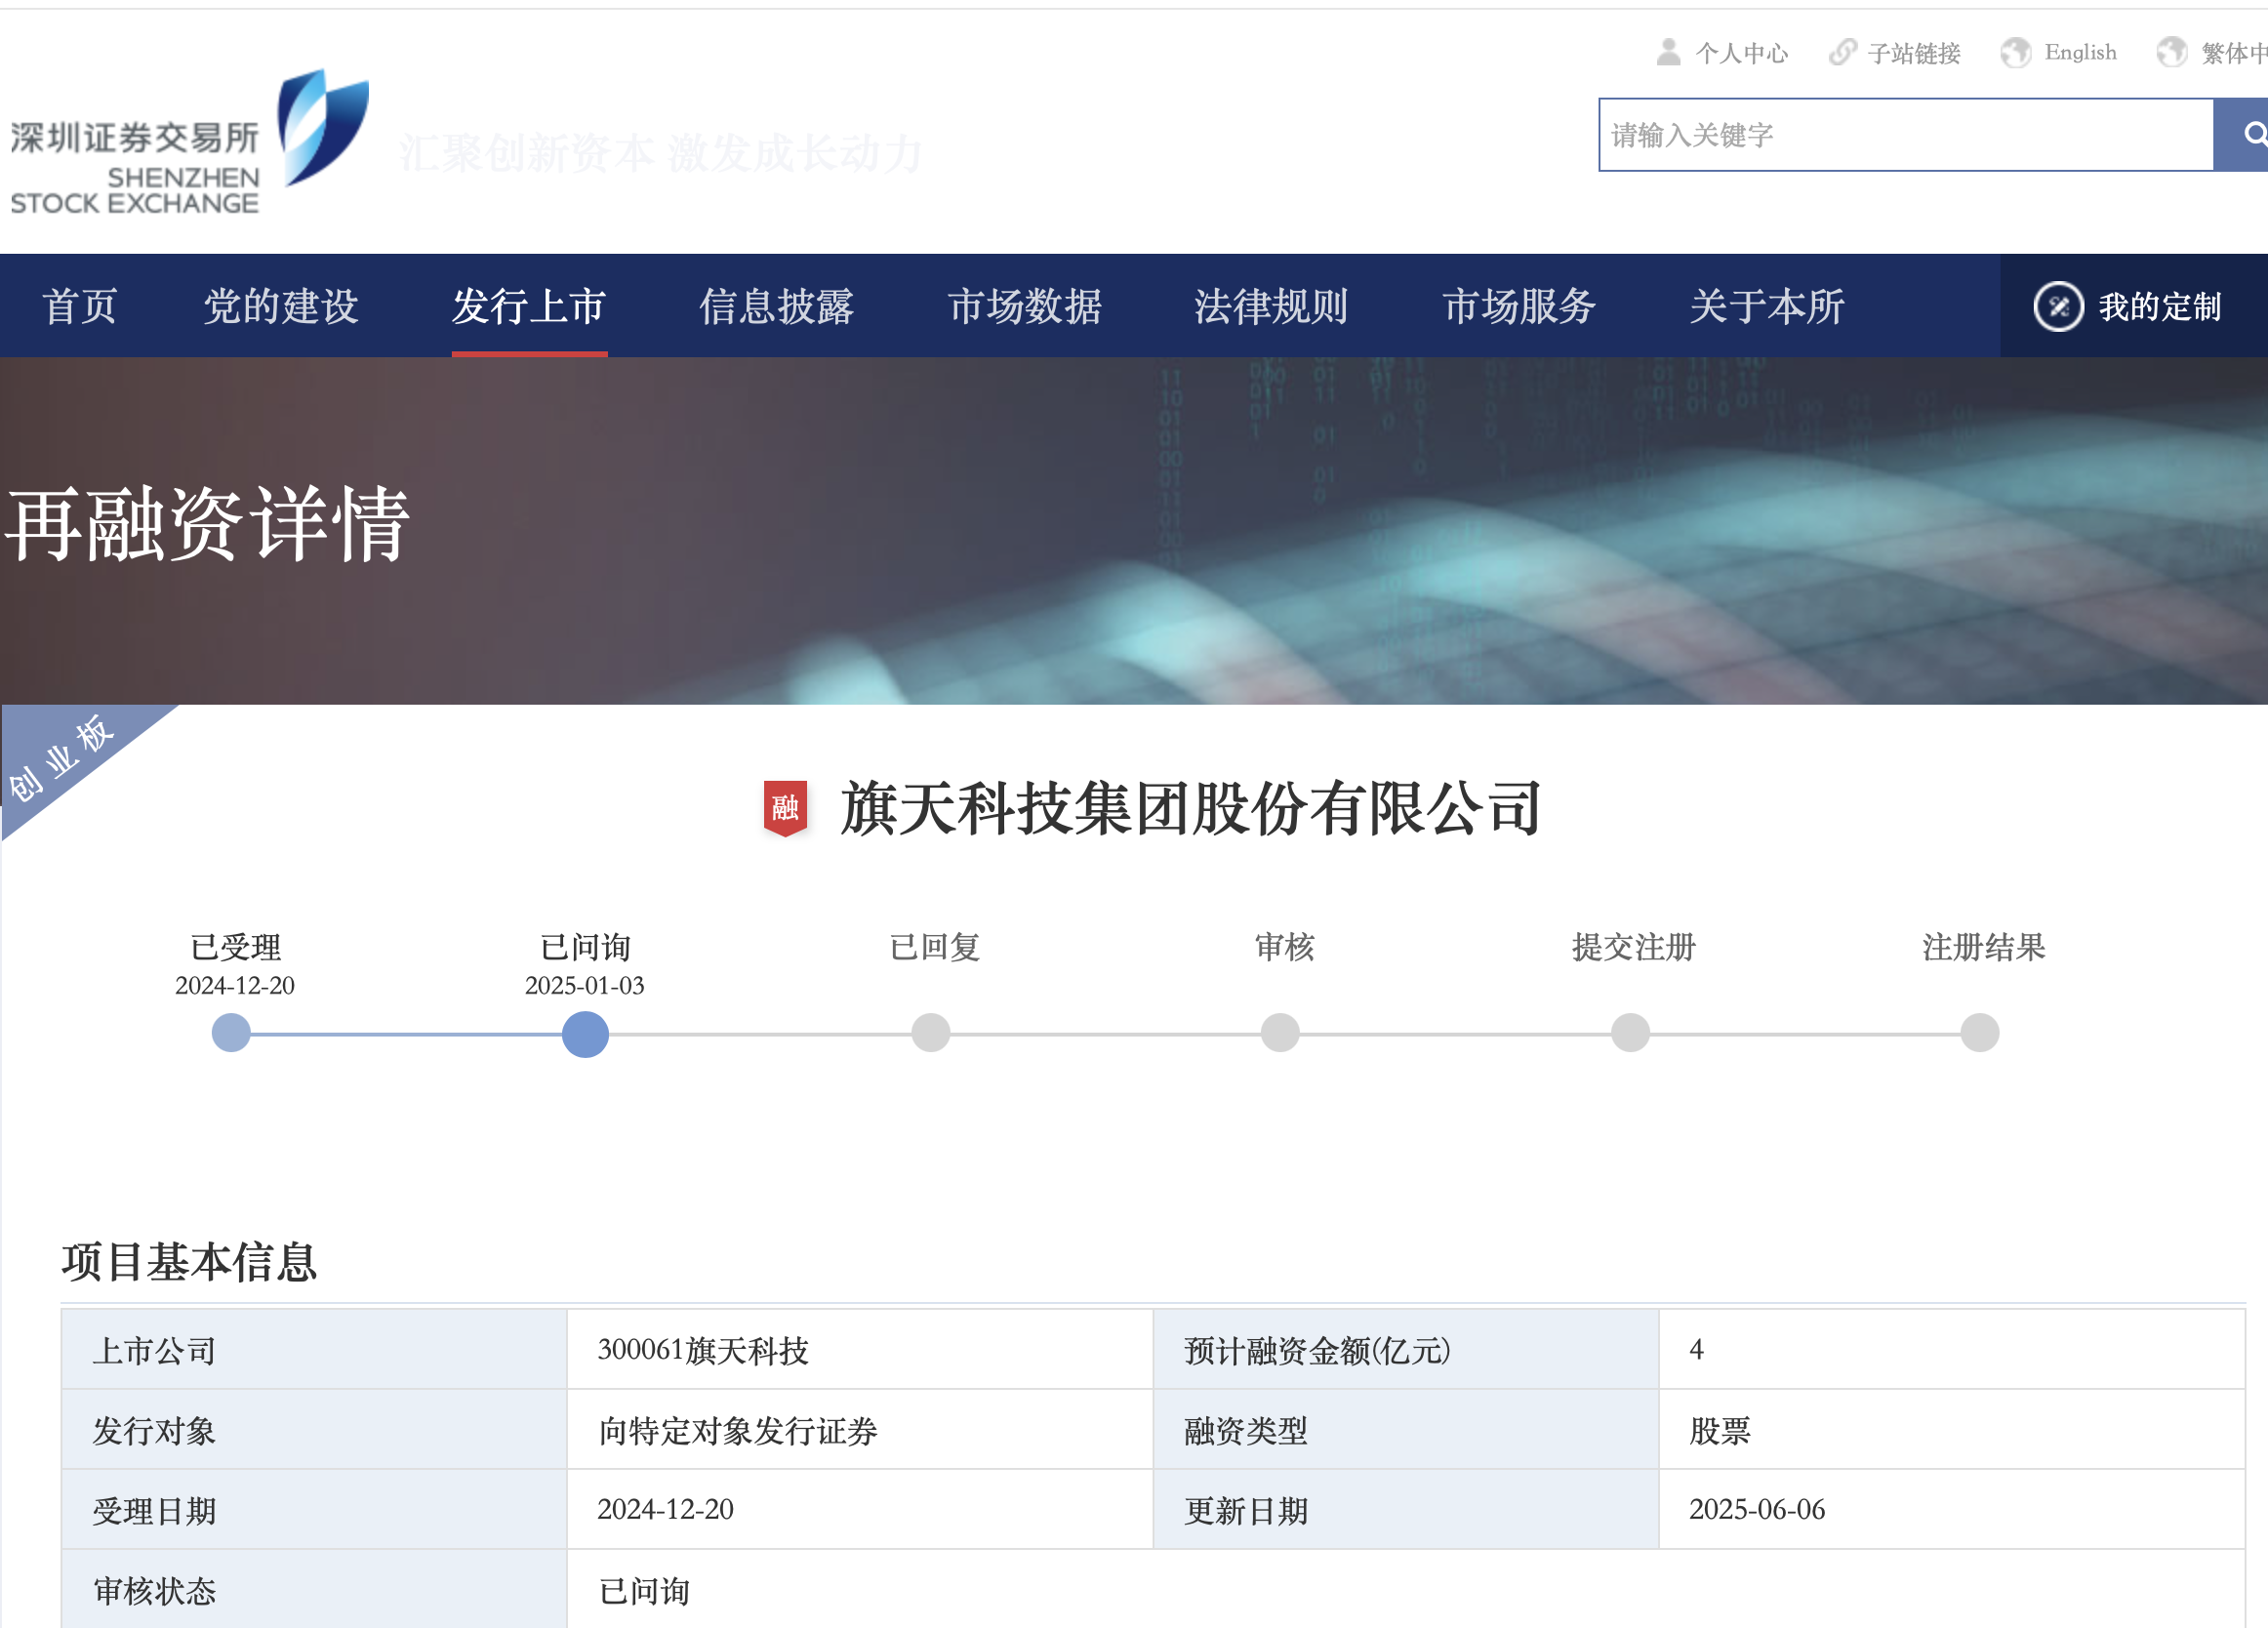This screenshot has width=2268, height=1628.
Task: Click the 个人中心 user icon
Action: (x=1668, y=52)
